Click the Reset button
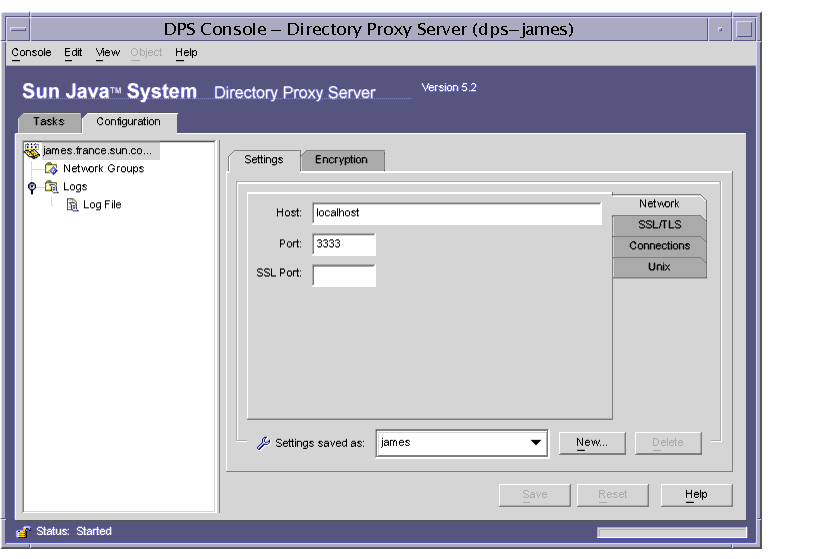 click(612, 494)
